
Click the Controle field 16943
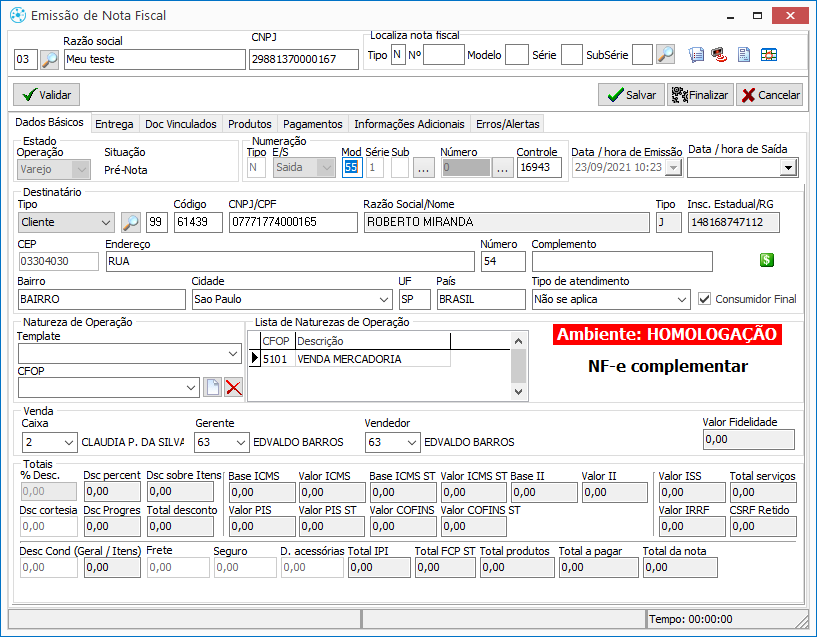(539, 167)
